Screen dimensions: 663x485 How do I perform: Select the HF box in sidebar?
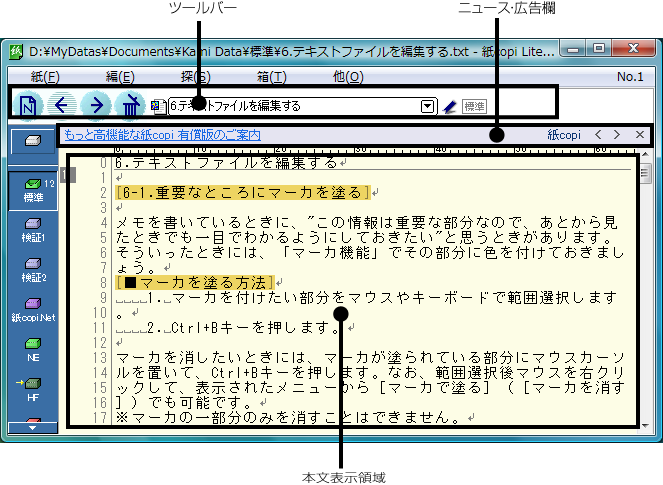point(33,387)
